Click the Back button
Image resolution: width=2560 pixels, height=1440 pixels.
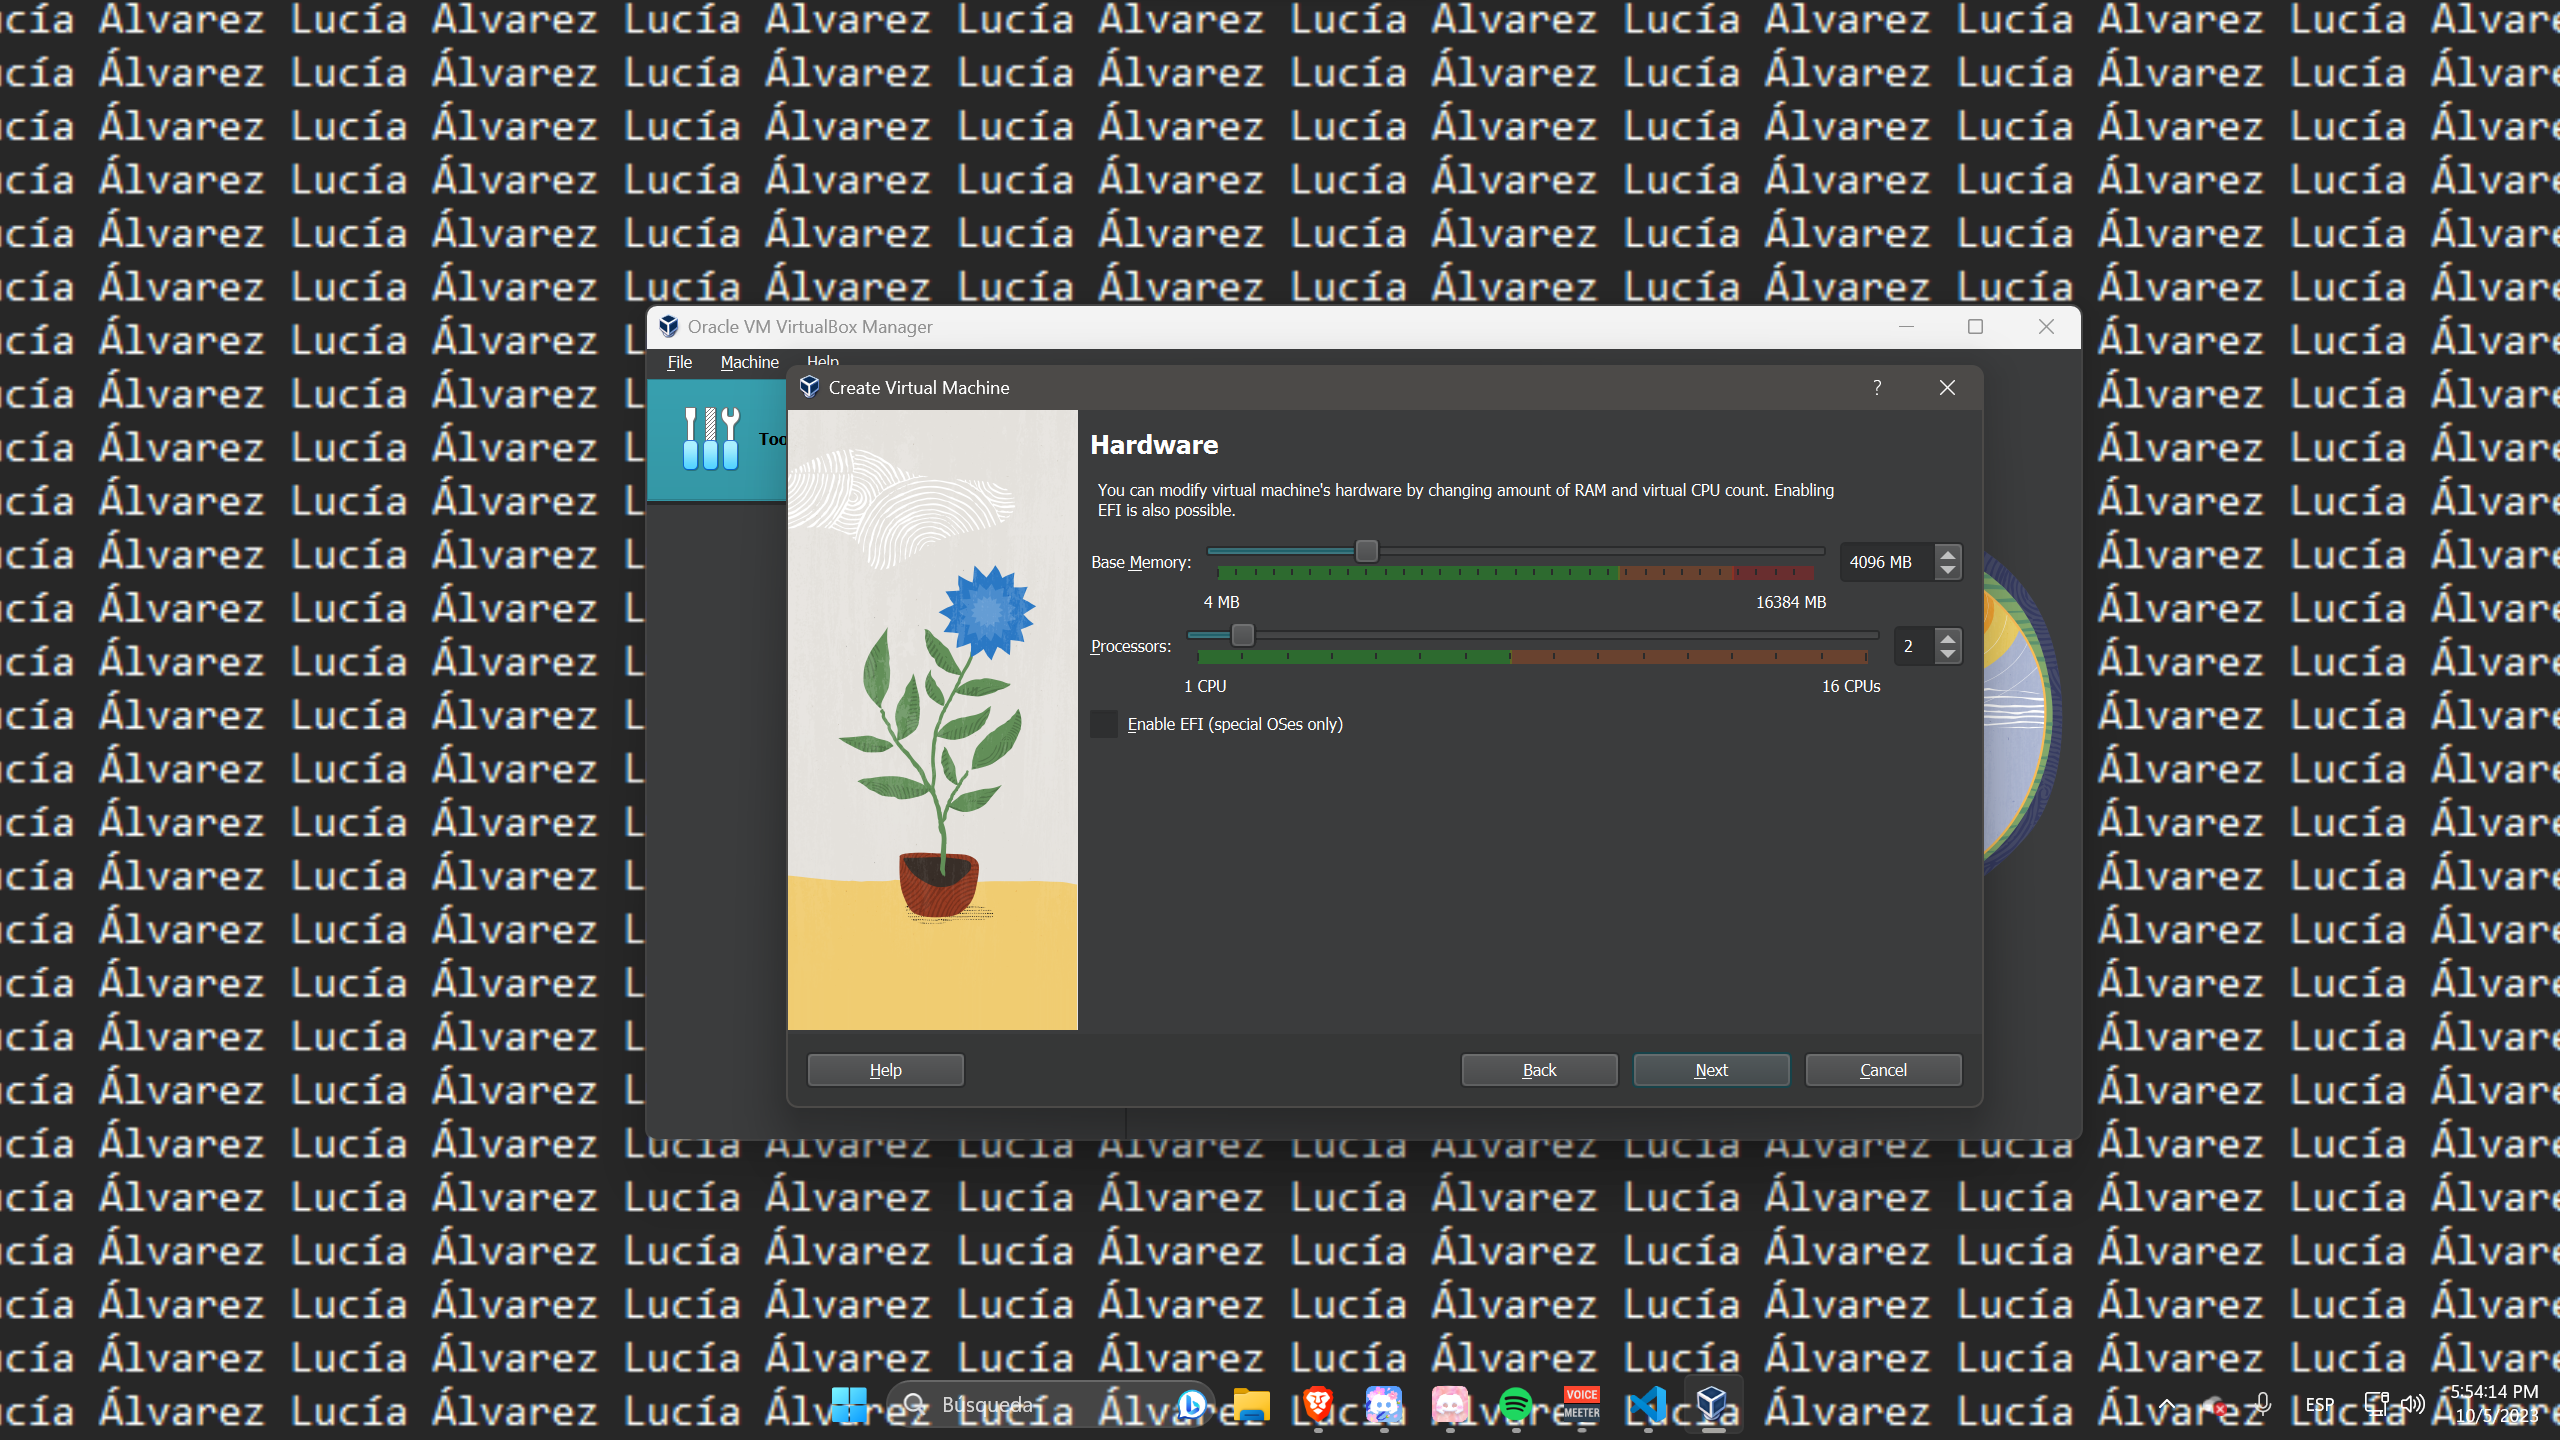click(x=1539, y=1070)
